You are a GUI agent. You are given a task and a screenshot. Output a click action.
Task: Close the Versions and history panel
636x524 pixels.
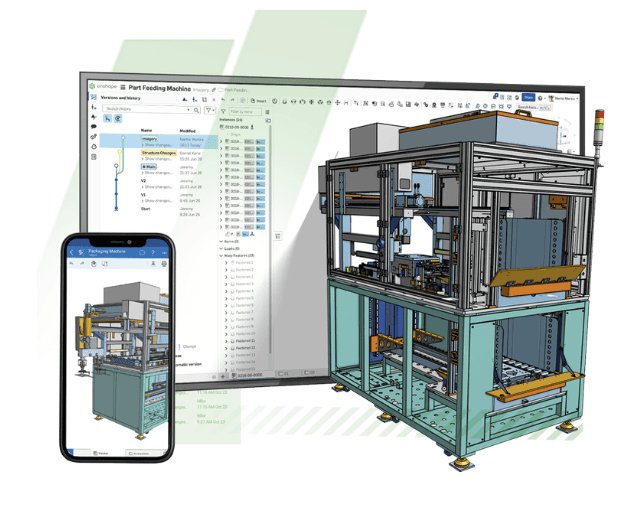(214, 99)
